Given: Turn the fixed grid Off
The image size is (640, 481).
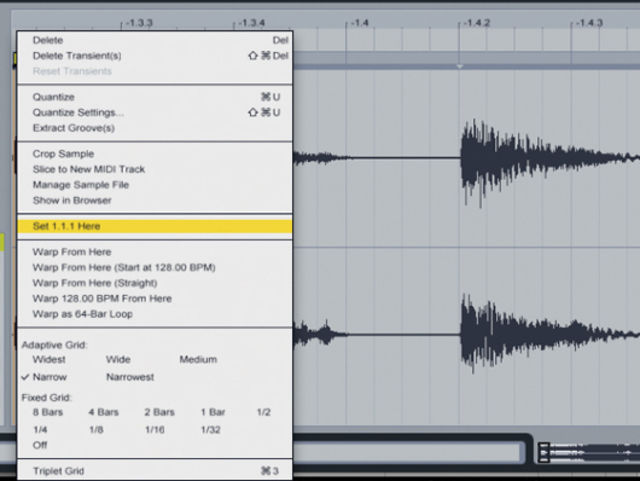Looking at the screenshot, I should tap(40, 445).
